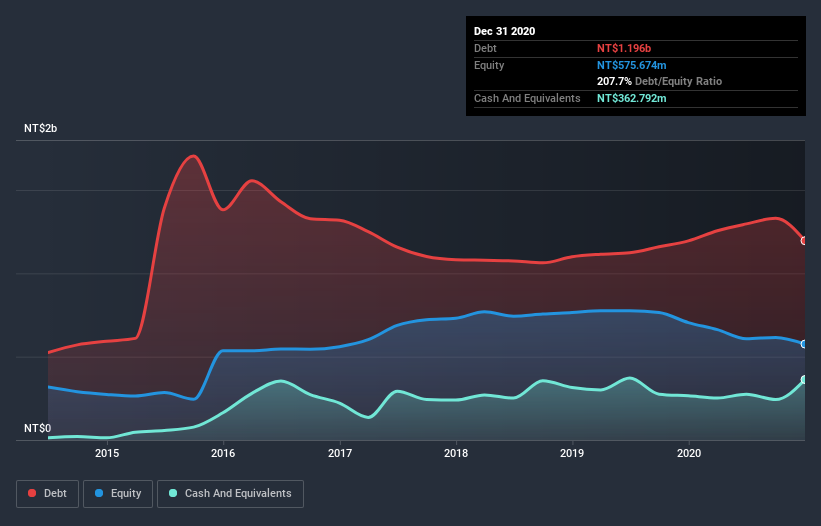Viewport: 821px width, 526px height.
Task: Click the 2019 x-axis label
Action: (572, 453)
